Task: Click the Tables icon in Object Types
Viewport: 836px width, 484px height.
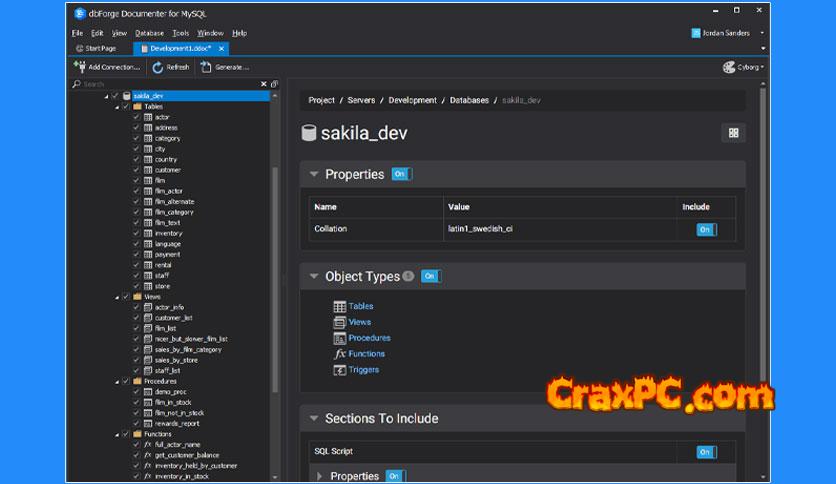Action: tap(340, 306)
